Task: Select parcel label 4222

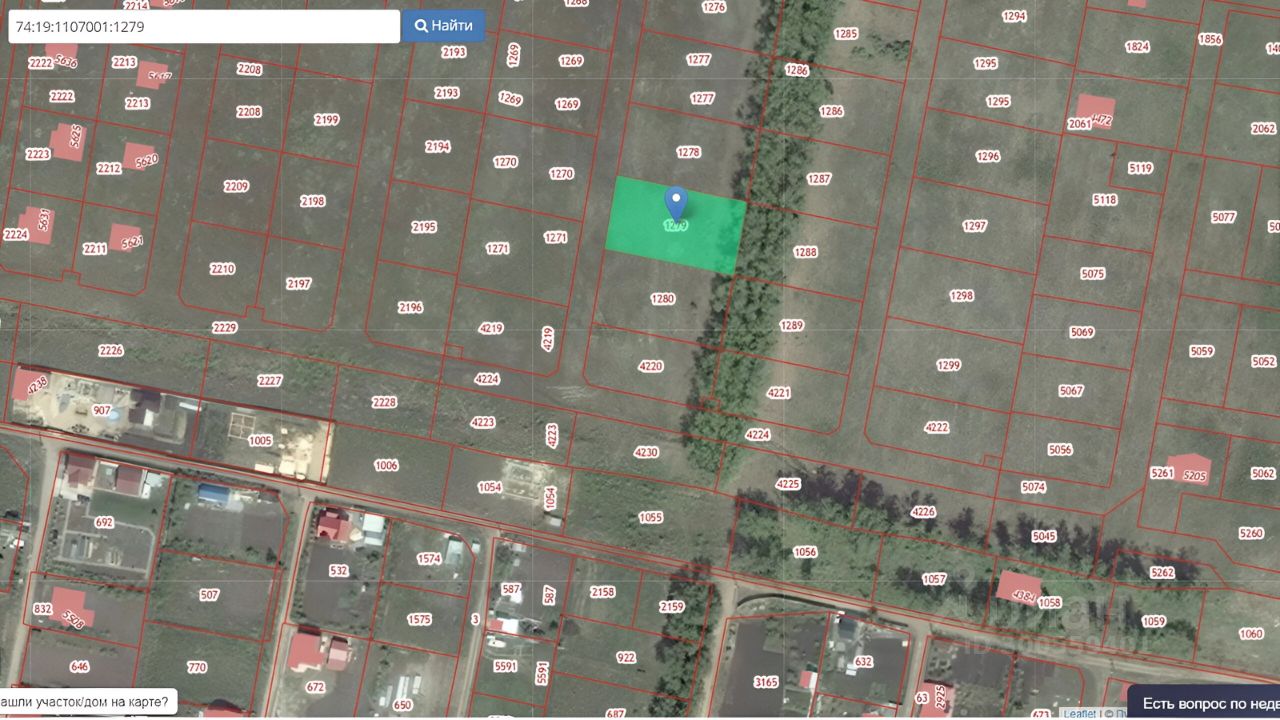Action: 936,427
